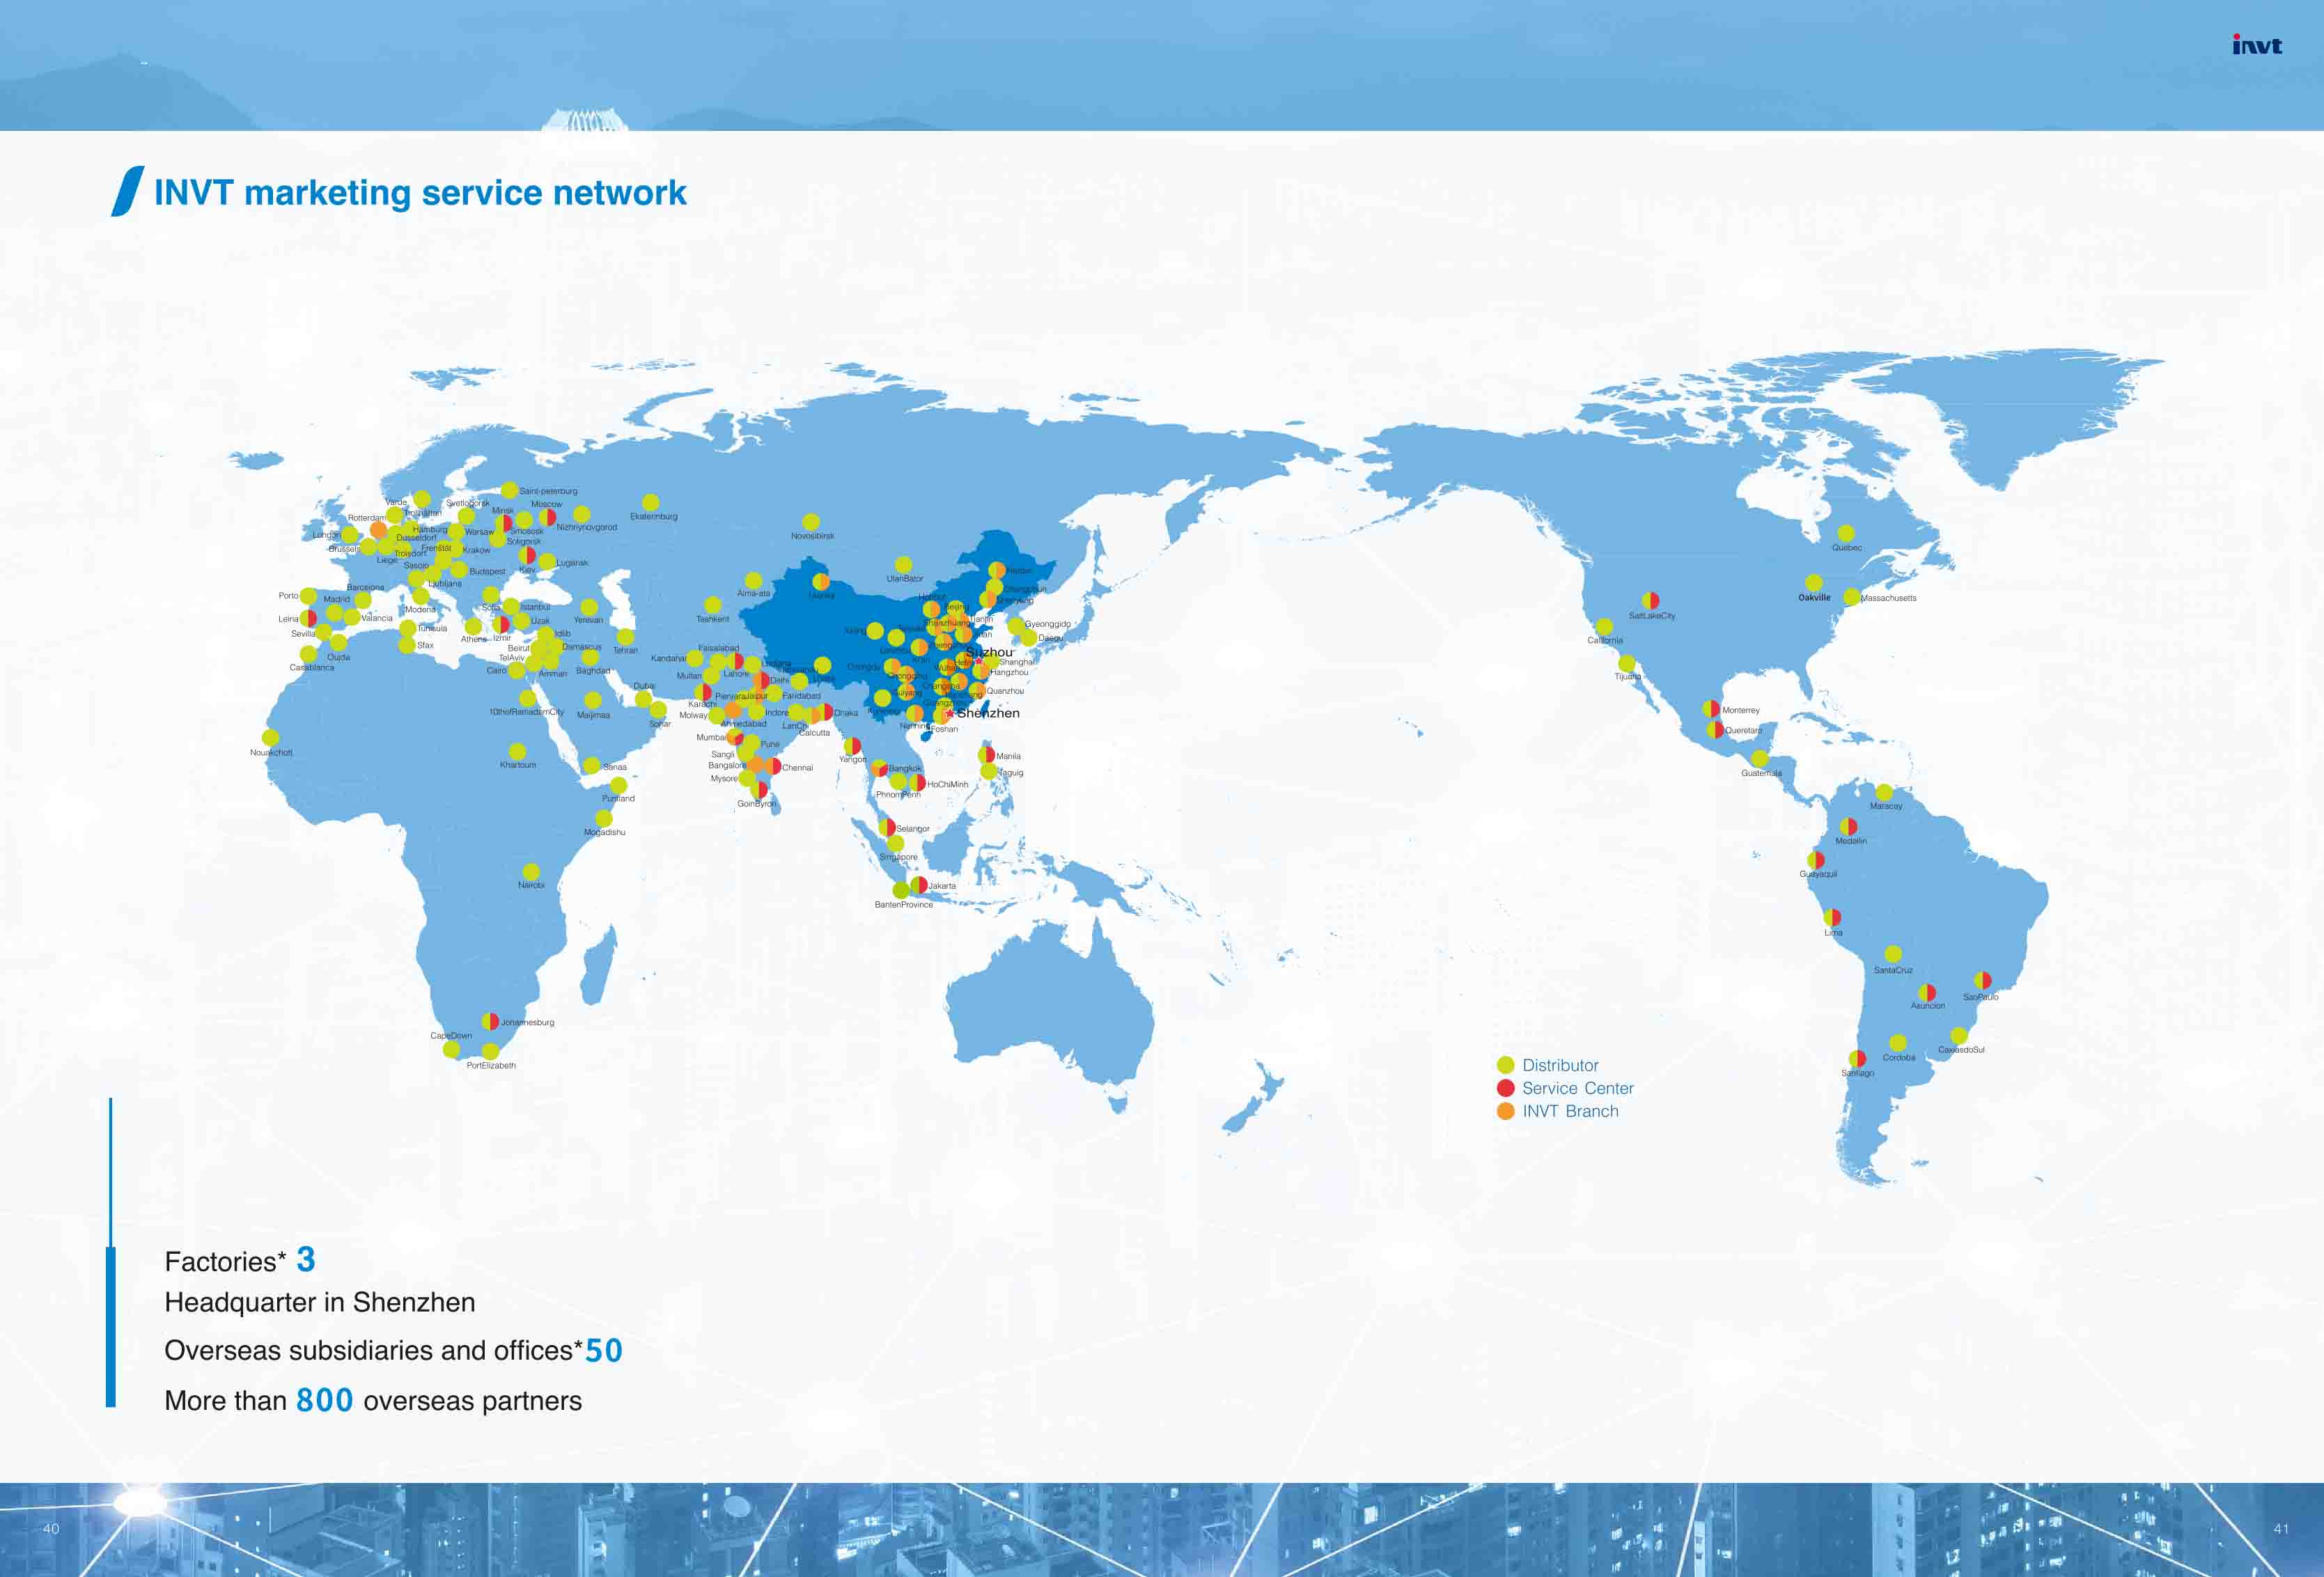Select the Ekaterinburg distributor marker
Image resolution: width=2324 pixels, height=1577 pixels.
coord(650,502)
